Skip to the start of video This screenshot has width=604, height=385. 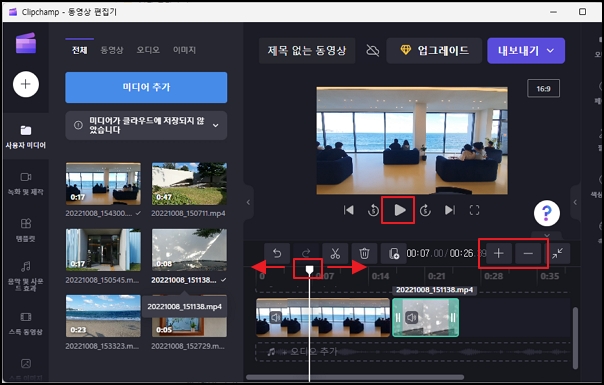coord(348,210)
